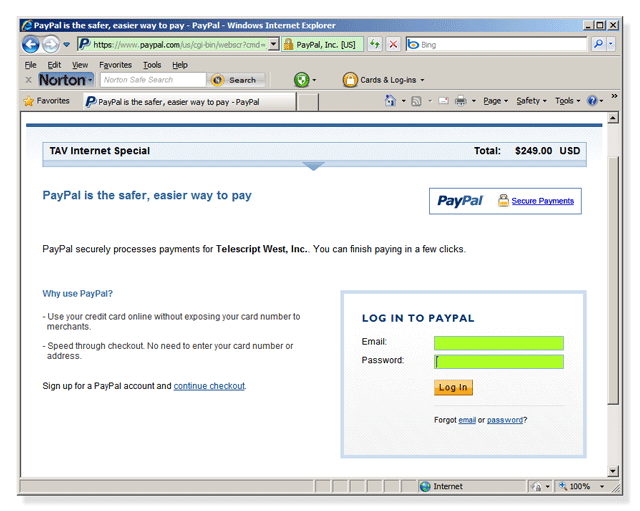The image size is (640, 511).
Task: Close the Norton toolbar with the X
Action: click(29, 80)
